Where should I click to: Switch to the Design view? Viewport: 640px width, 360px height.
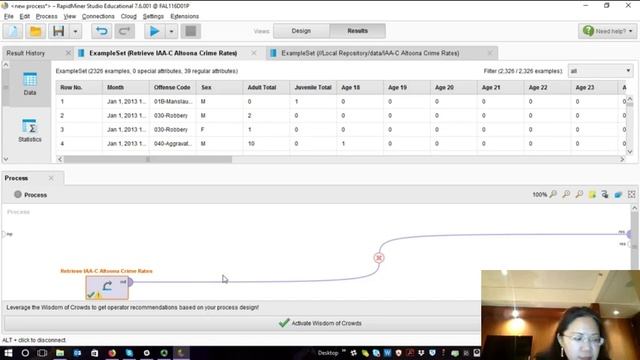pos(301,31)
